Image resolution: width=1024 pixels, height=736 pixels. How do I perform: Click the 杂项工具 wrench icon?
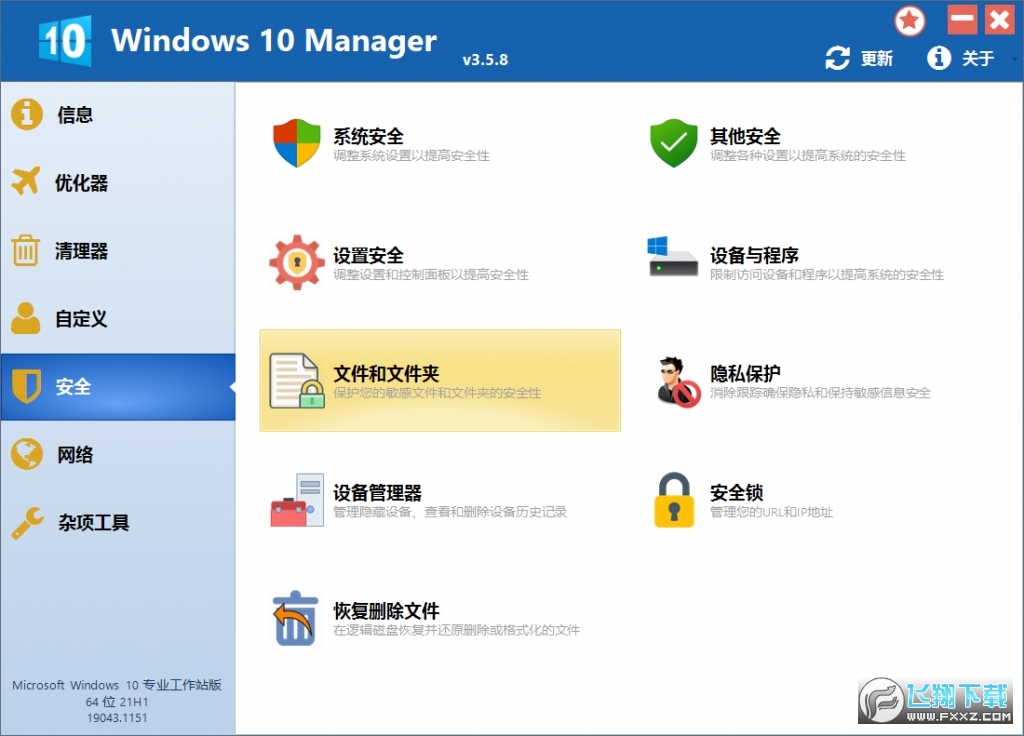(x=27, y=522)
